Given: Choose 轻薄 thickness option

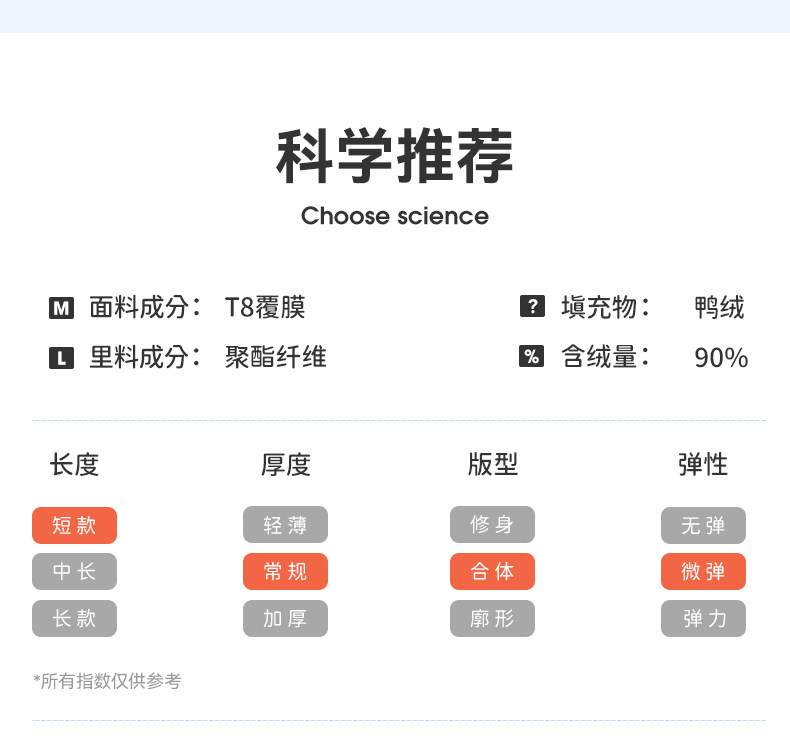Looking at the screenshot, I should pos(285,525).
